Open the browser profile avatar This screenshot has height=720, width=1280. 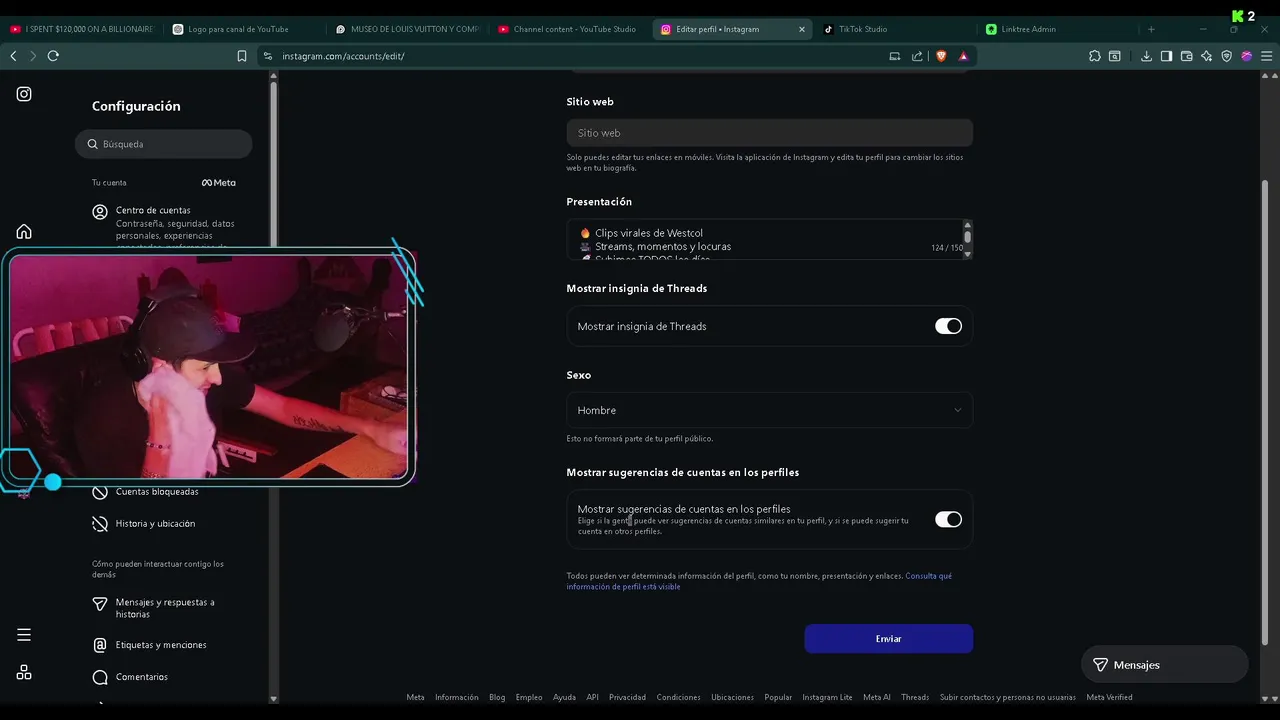pos(1246,56)
